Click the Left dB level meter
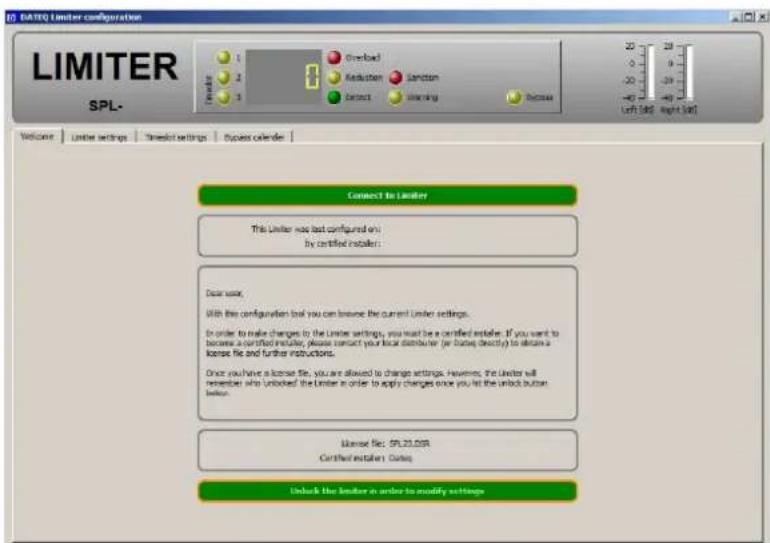This screenshot has height=543, width=770. click(651, 72)
